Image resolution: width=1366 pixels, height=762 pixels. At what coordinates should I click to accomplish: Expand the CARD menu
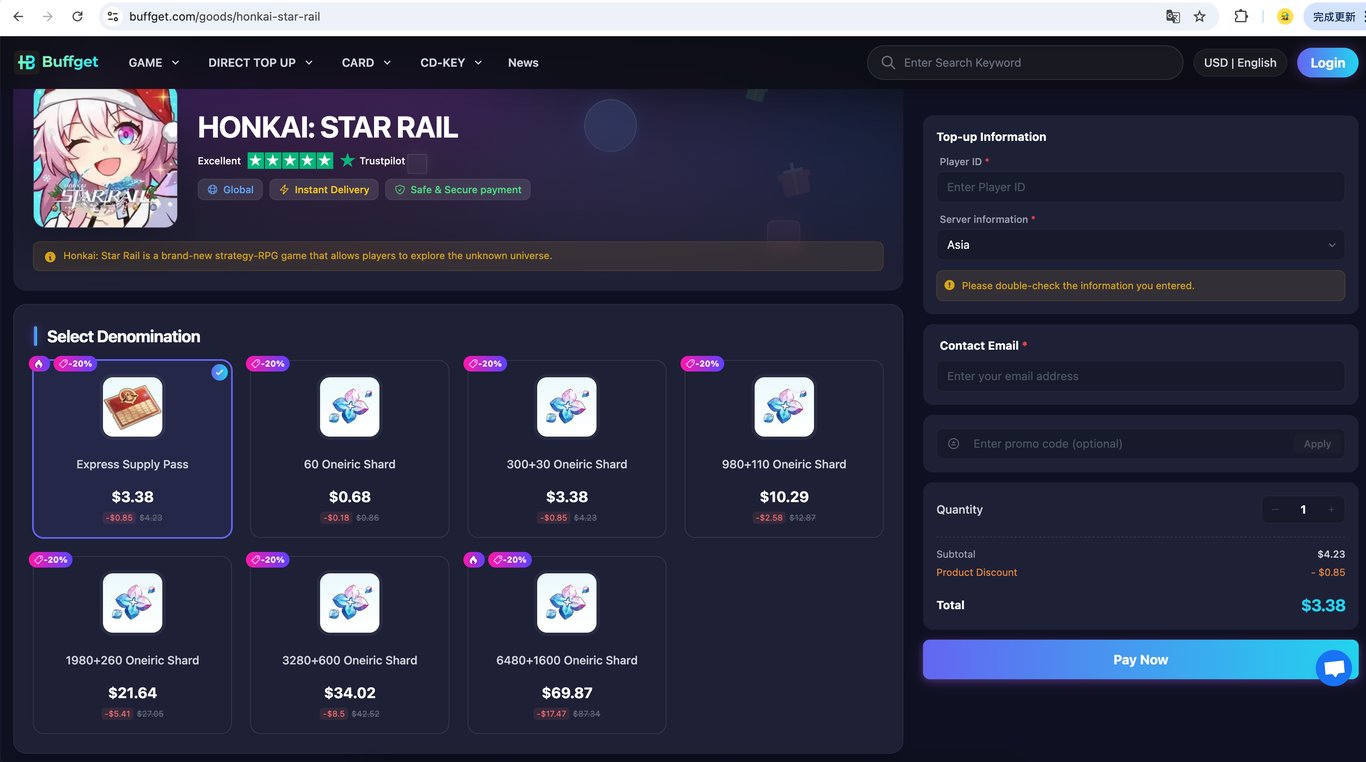366,62
